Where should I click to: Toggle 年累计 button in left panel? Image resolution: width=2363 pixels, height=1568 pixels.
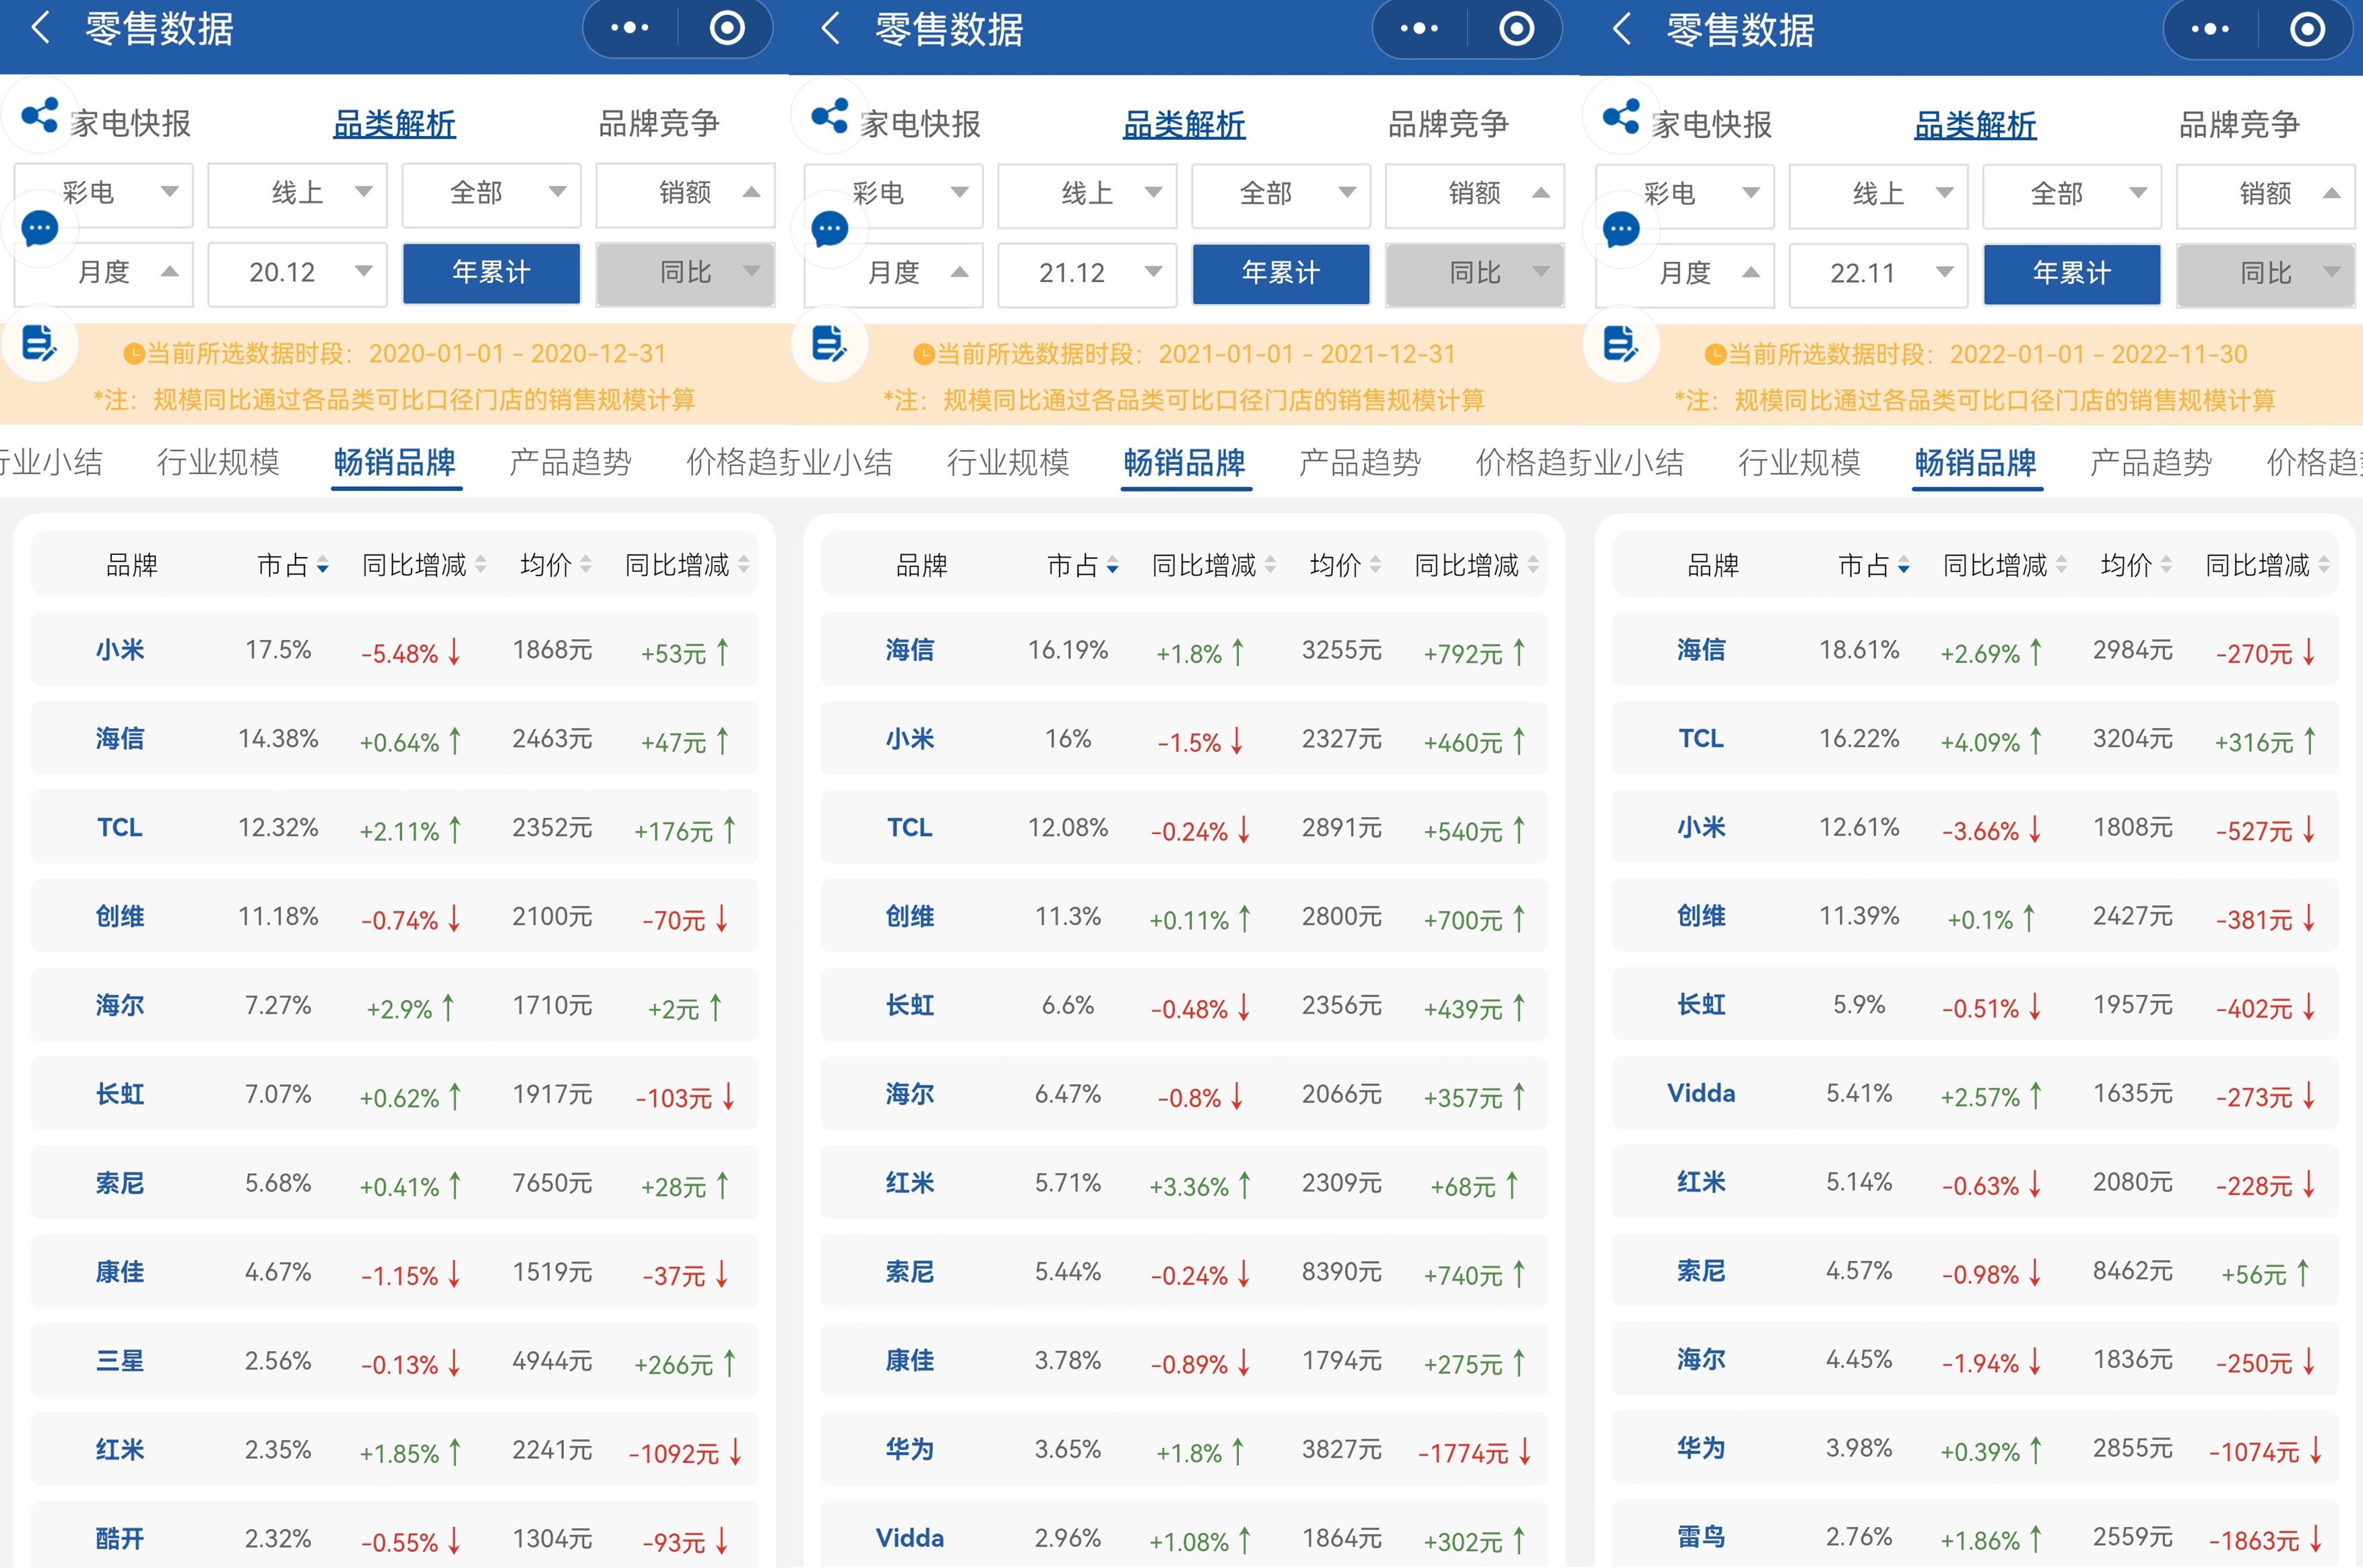491,272
